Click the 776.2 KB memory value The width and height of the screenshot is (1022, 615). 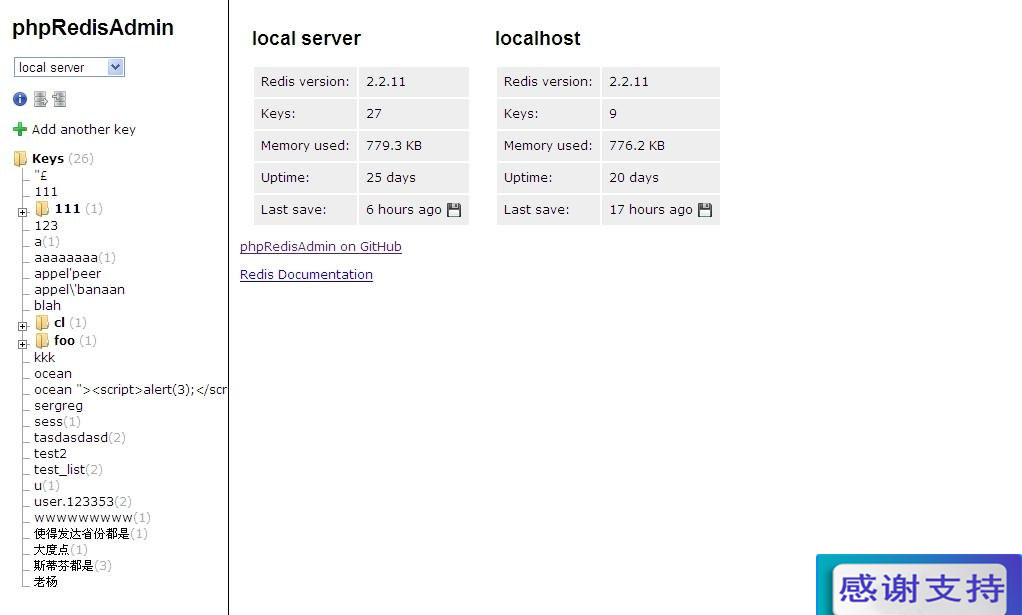pos(637,145)
